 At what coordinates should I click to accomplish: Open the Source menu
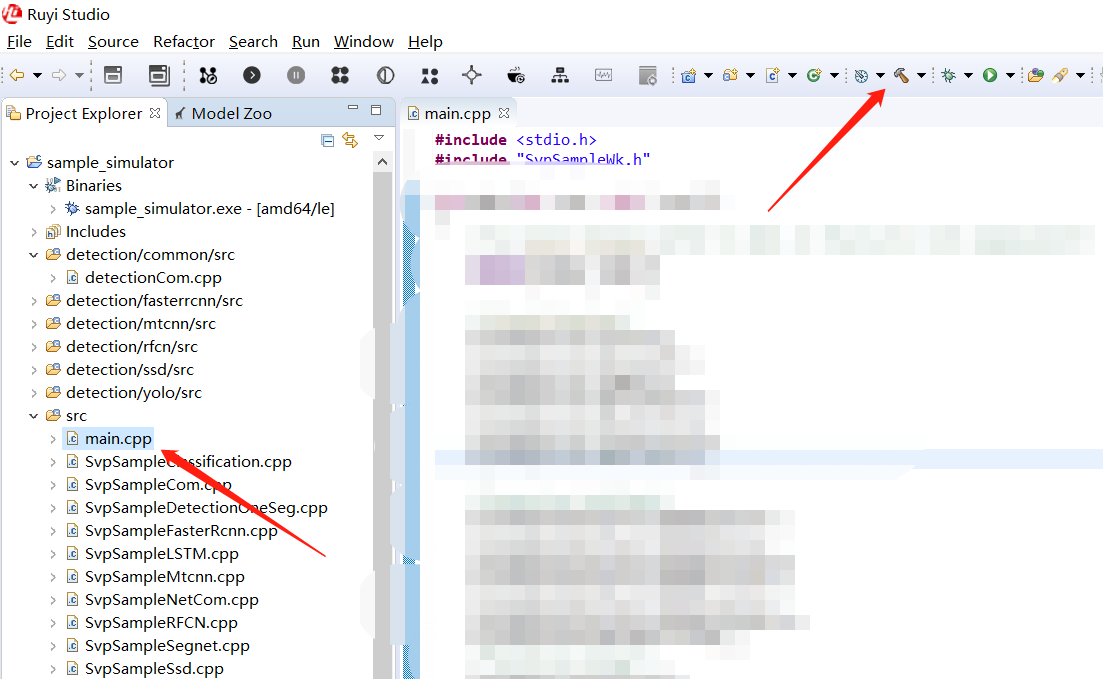[x=113, y=42]
